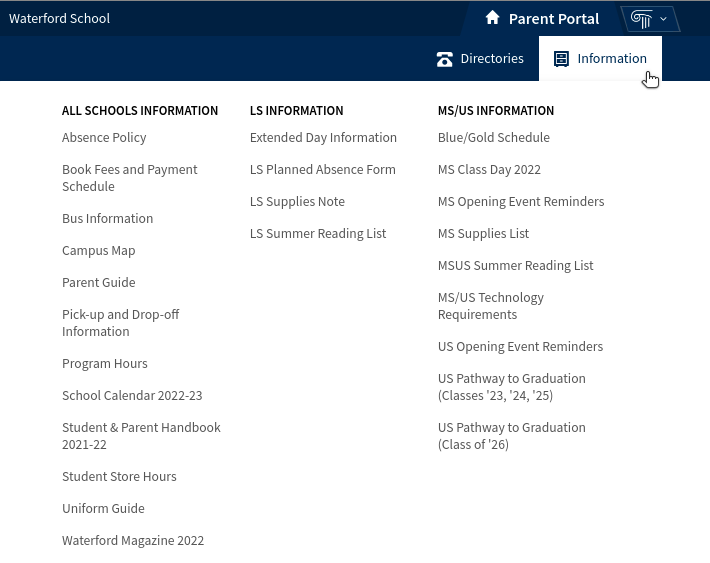Open the school logo account dropdown
This screenshot has height=563, width=710.
[649, 19]
